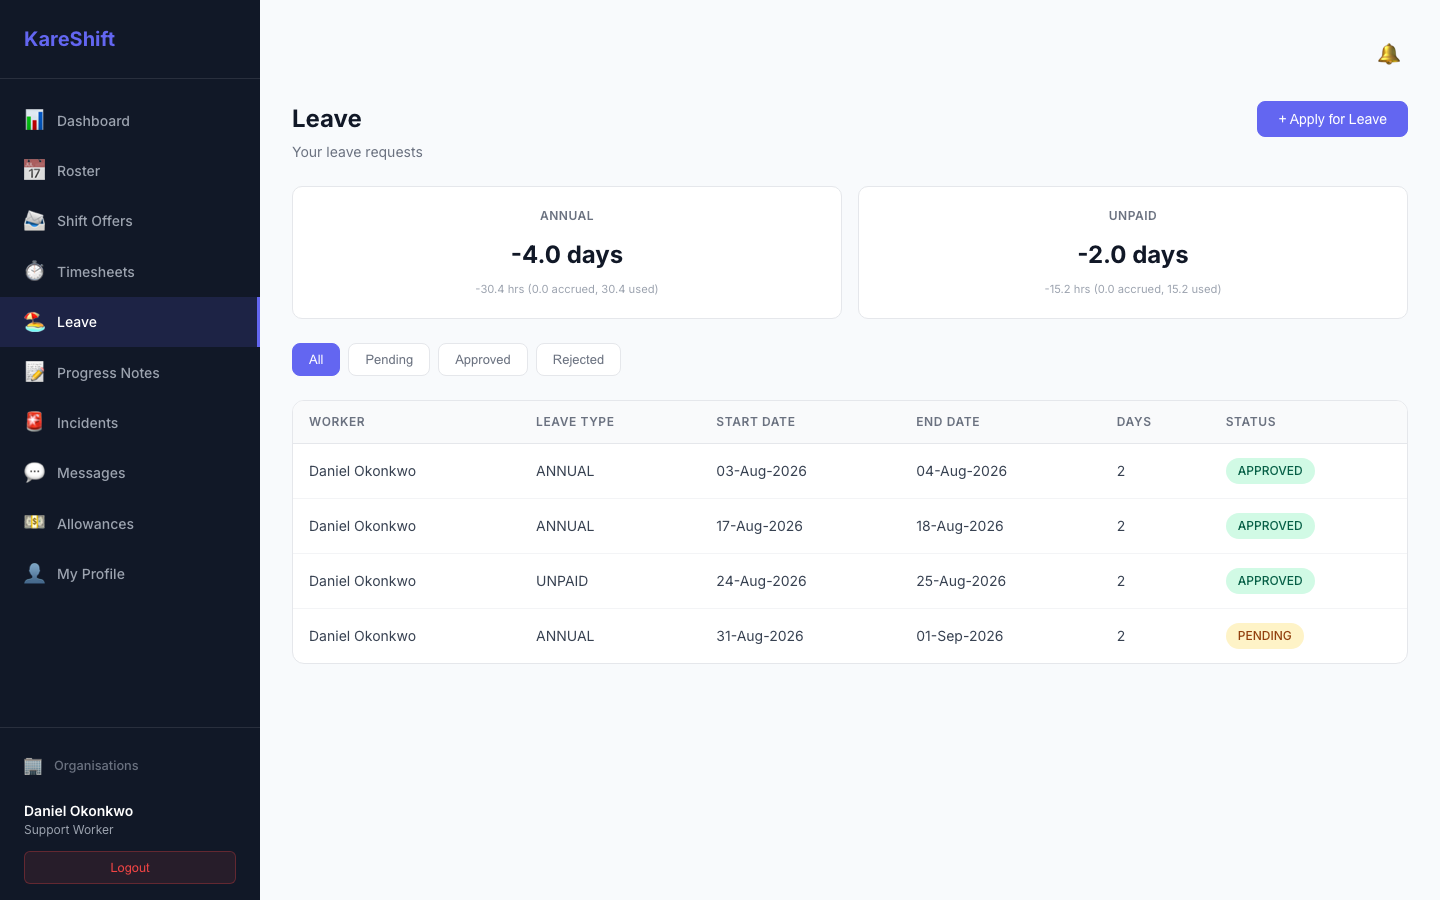Viewport: 1440px width, 900px height.
Task: Go to Roster in sidebar
Action: tap(130, 170)
